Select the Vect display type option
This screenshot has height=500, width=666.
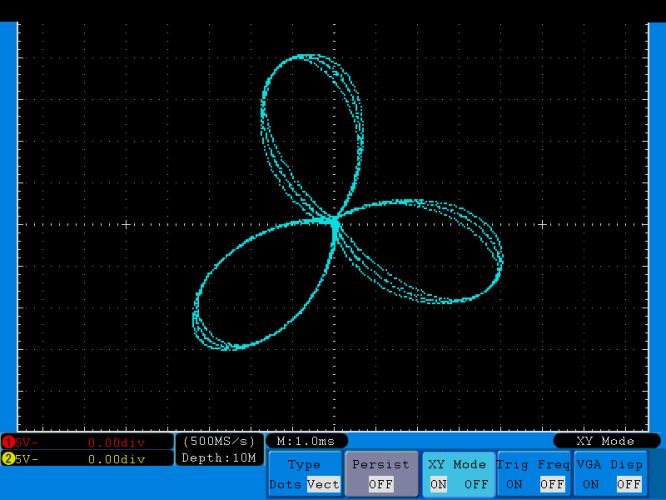[x=323, y=484]
